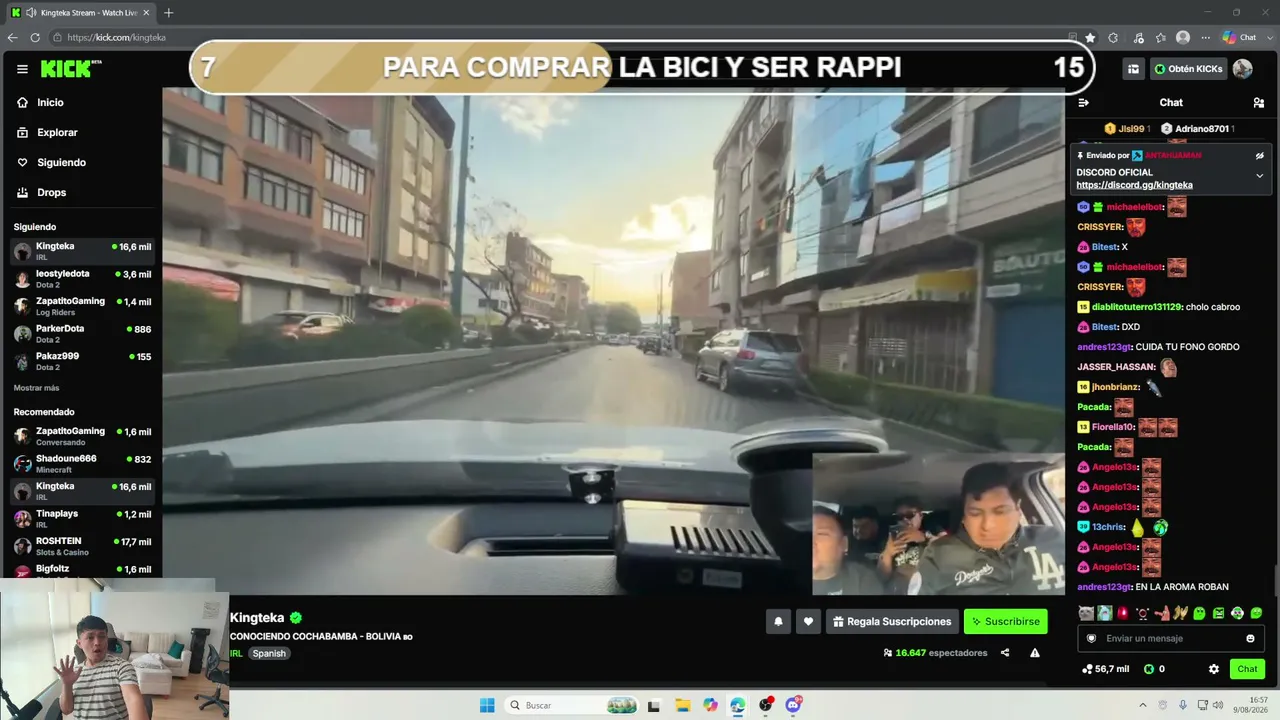This screenshot has width=1280, height=720.
Task: Open leostyledota channel in Siguiendo list
Action: [x=81, y=278]
